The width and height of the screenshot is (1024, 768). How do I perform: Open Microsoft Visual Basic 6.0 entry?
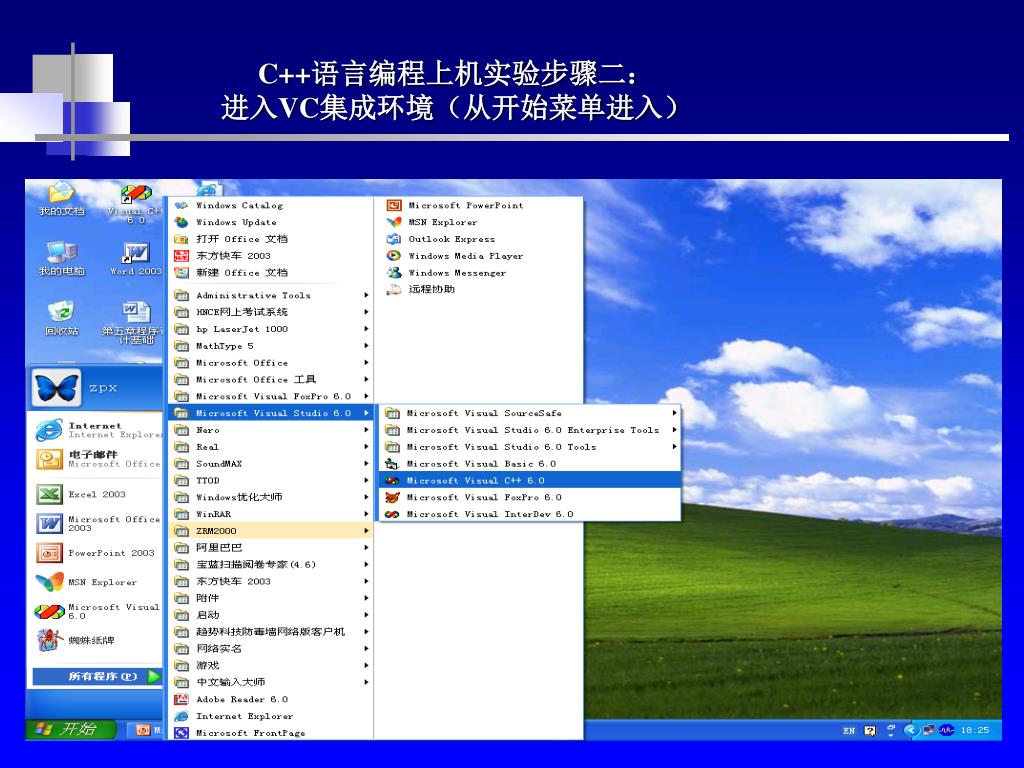coord(530,464)
